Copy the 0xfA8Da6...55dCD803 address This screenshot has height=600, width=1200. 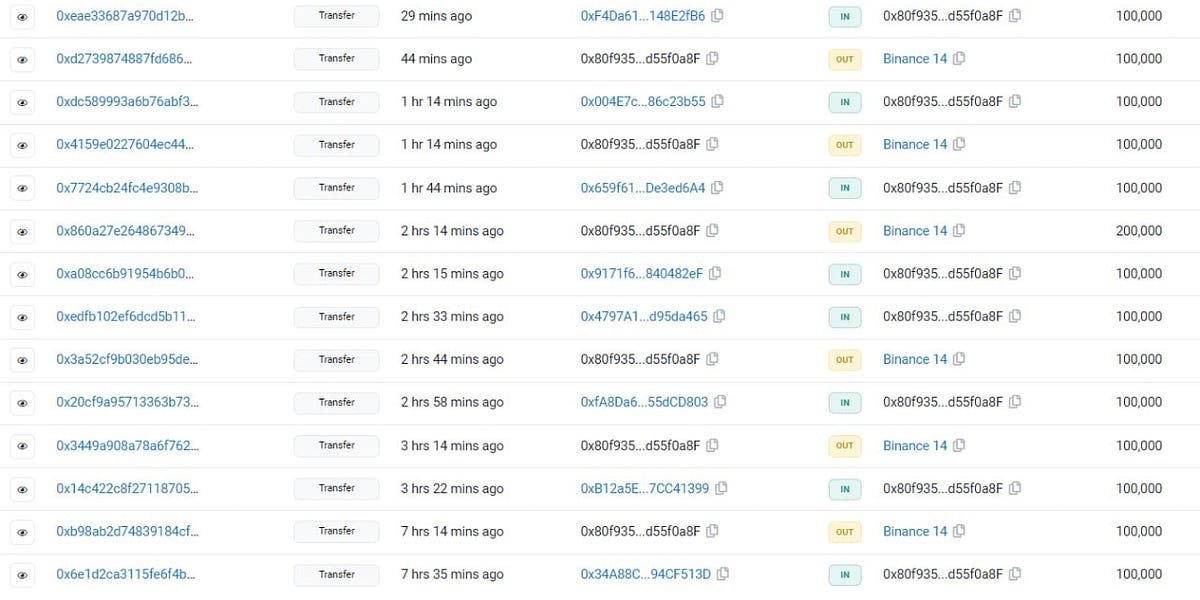click(x=720, y=402)
